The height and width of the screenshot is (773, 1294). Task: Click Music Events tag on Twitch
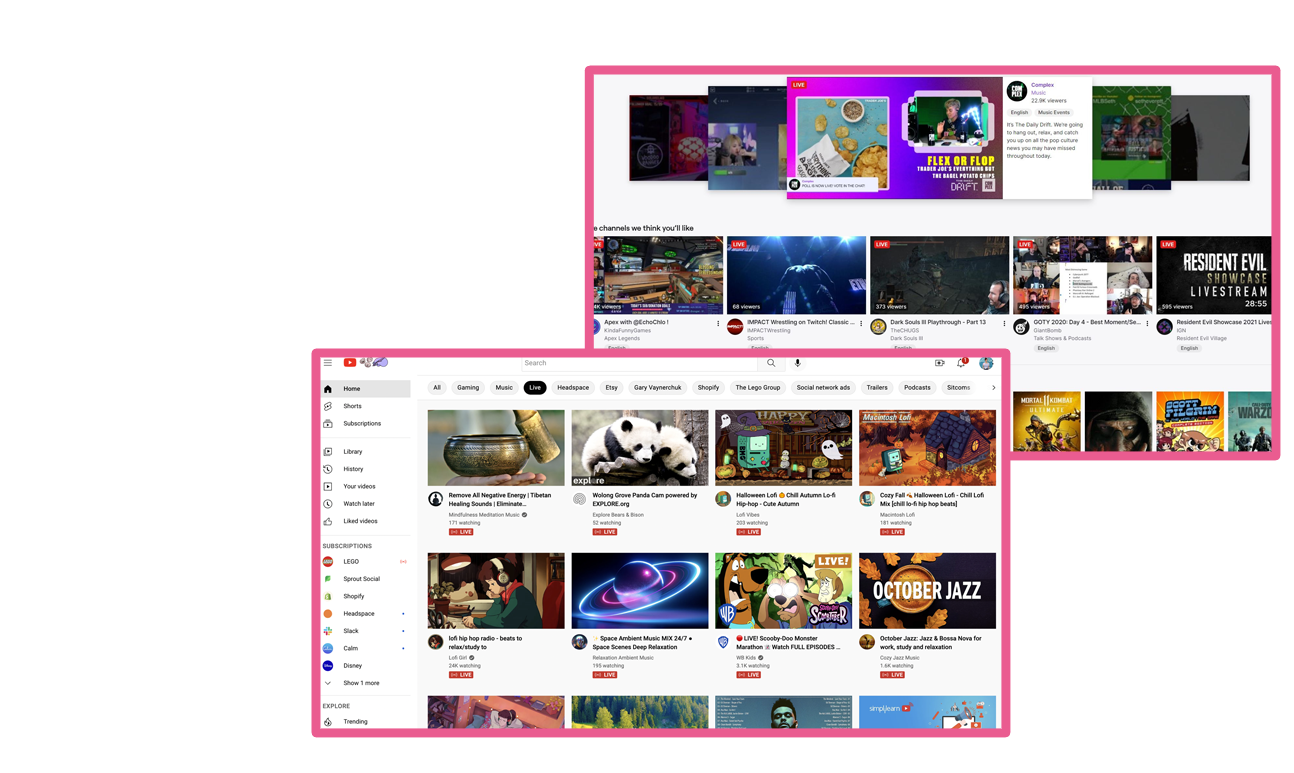pos(1053,112)
